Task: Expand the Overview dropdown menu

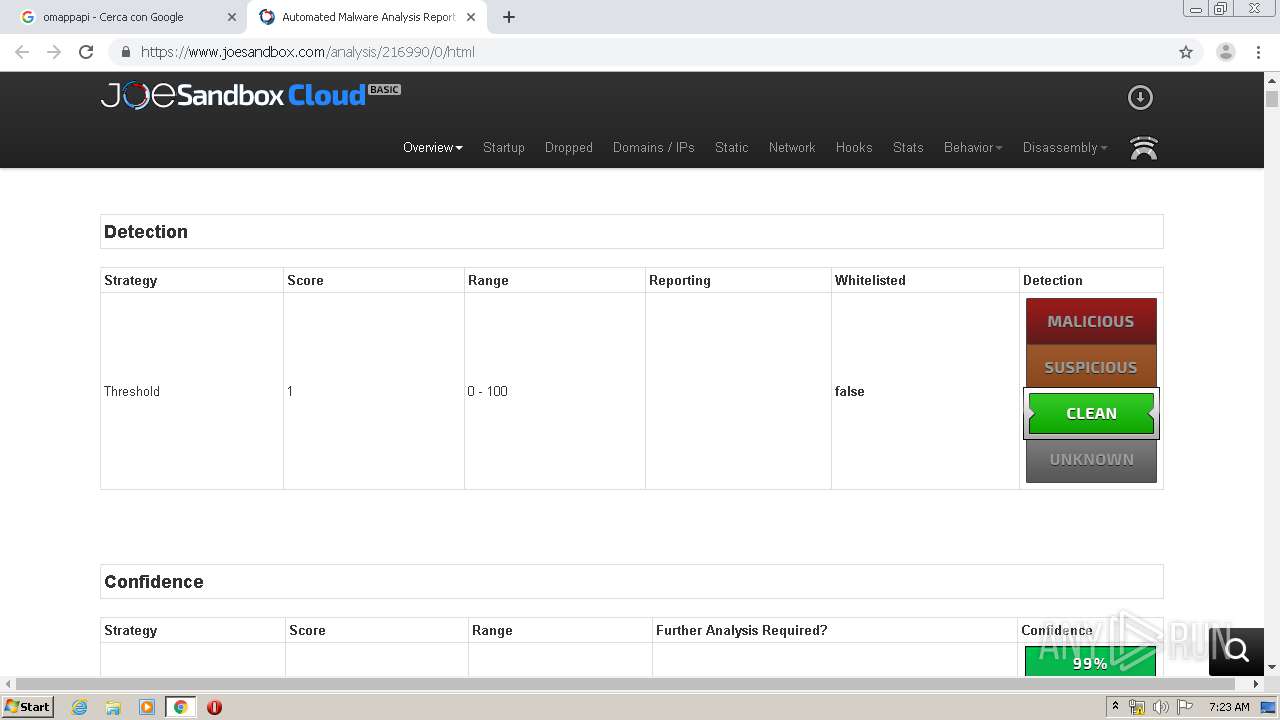Action: 432,147
